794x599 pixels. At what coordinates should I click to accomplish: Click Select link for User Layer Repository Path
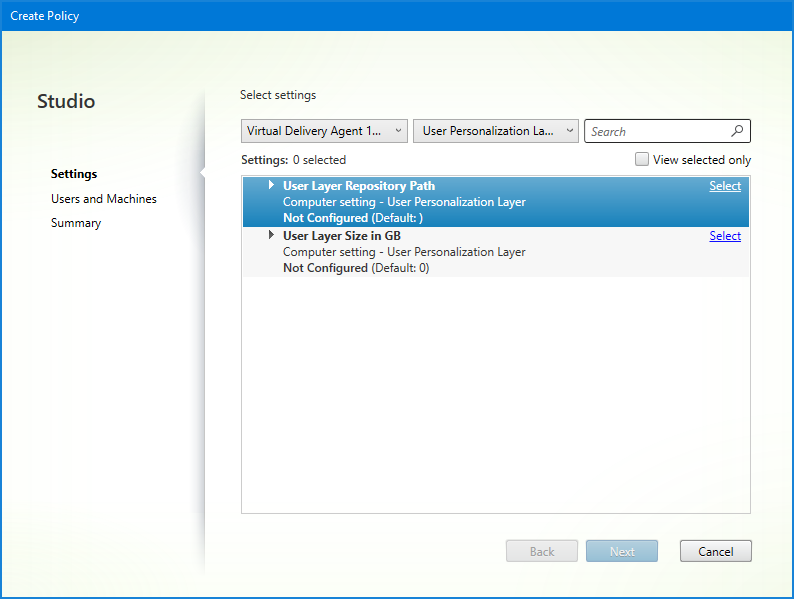coord(725,186)
